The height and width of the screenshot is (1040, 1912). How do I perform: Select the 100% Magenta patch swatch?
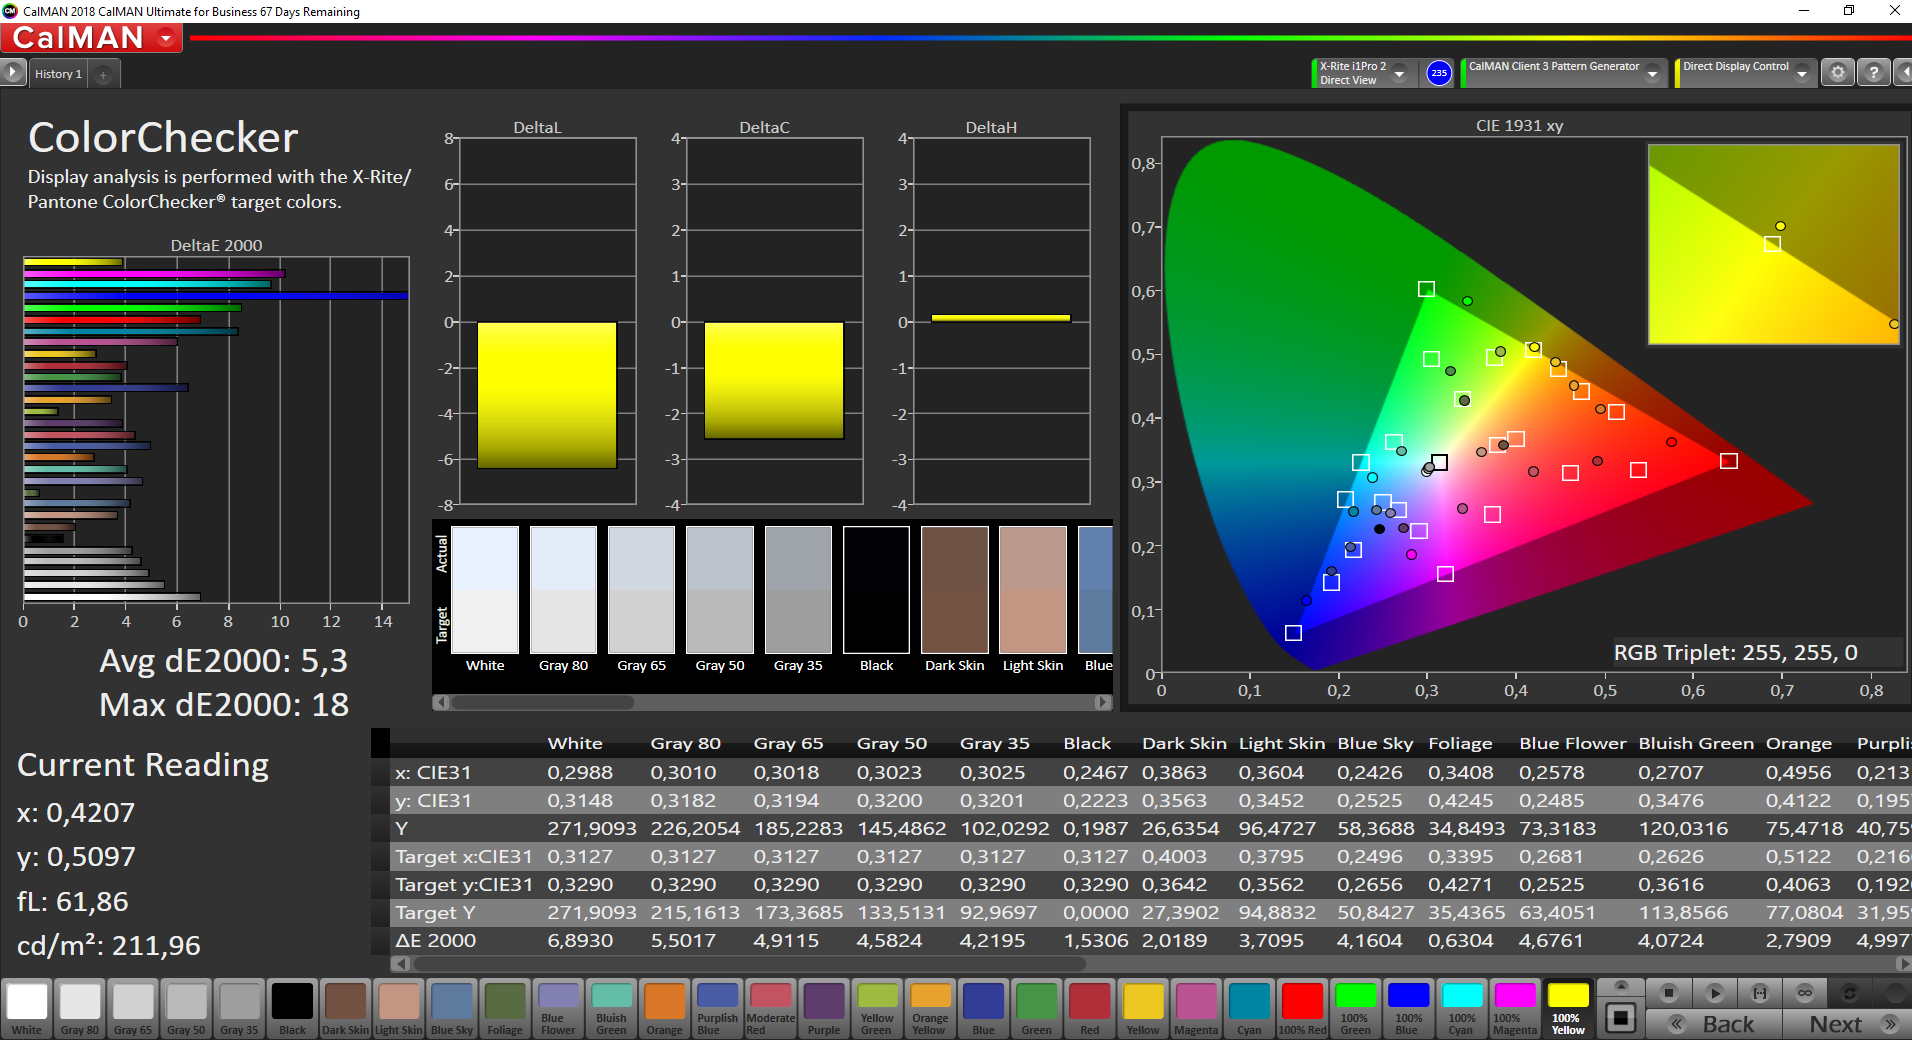pyautogui.click(x=1515, y=1008)
